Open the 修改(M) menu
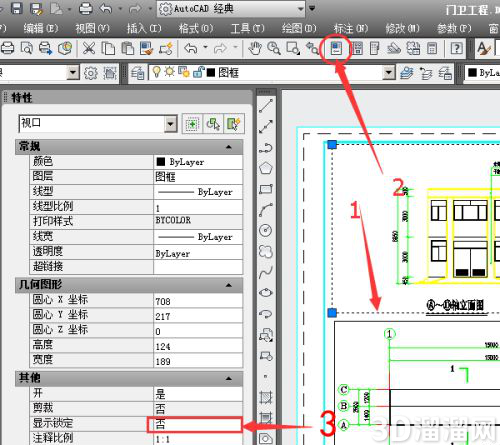500x445 pixels. coord(402,29)
